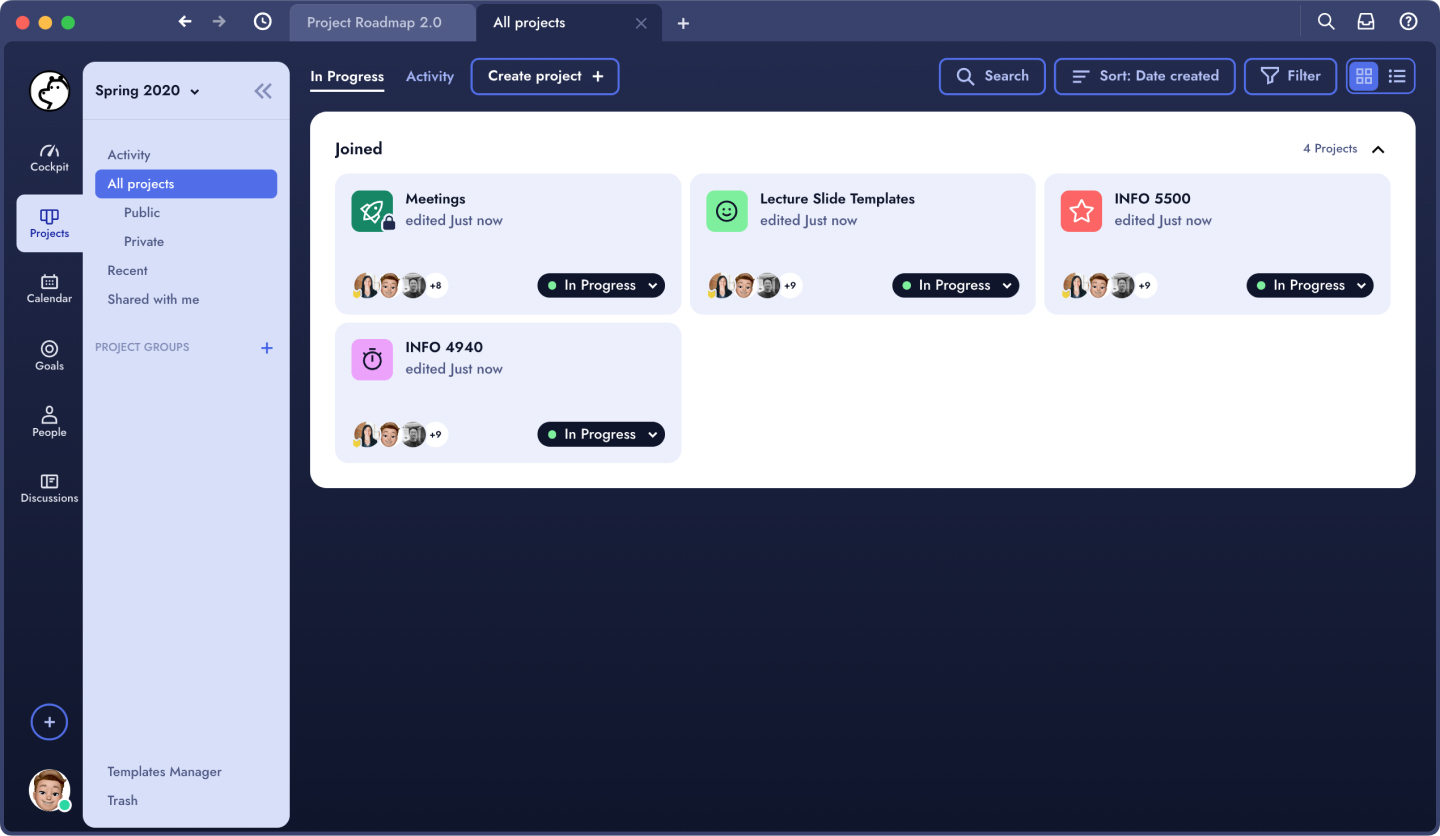Go back with the left arrow
The width and height of the screenshot is (1440, 836).
(184, 21)
